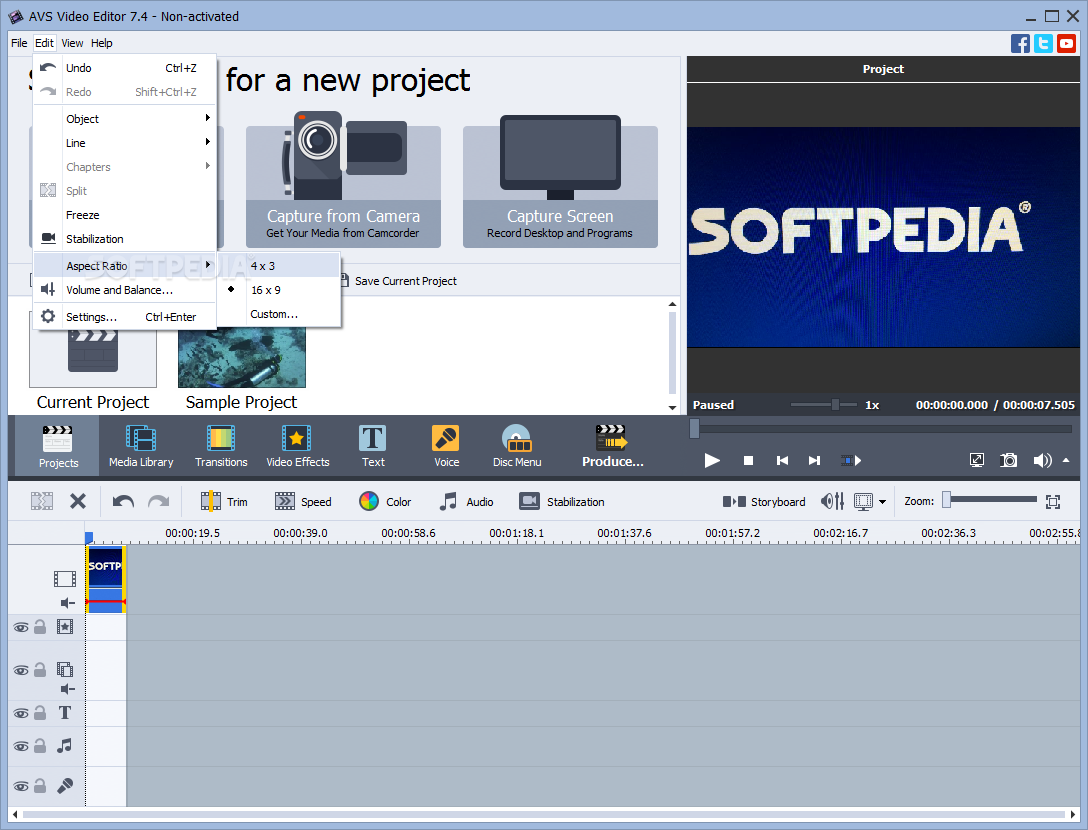The image size is (1088, 830).
Task: Lock the video effects track
Action: [x=40, y=627]
